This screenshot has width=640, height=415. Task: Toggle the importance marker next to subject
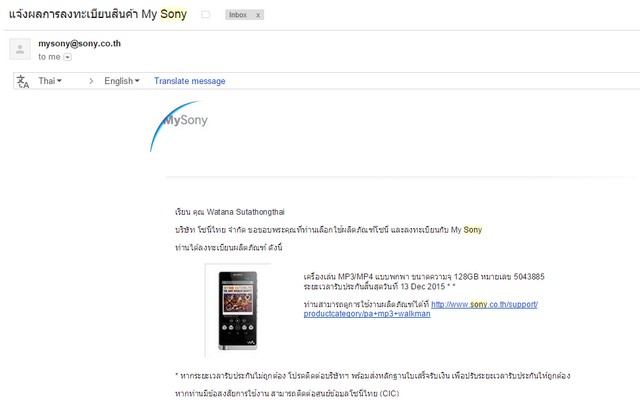point(206,15)
